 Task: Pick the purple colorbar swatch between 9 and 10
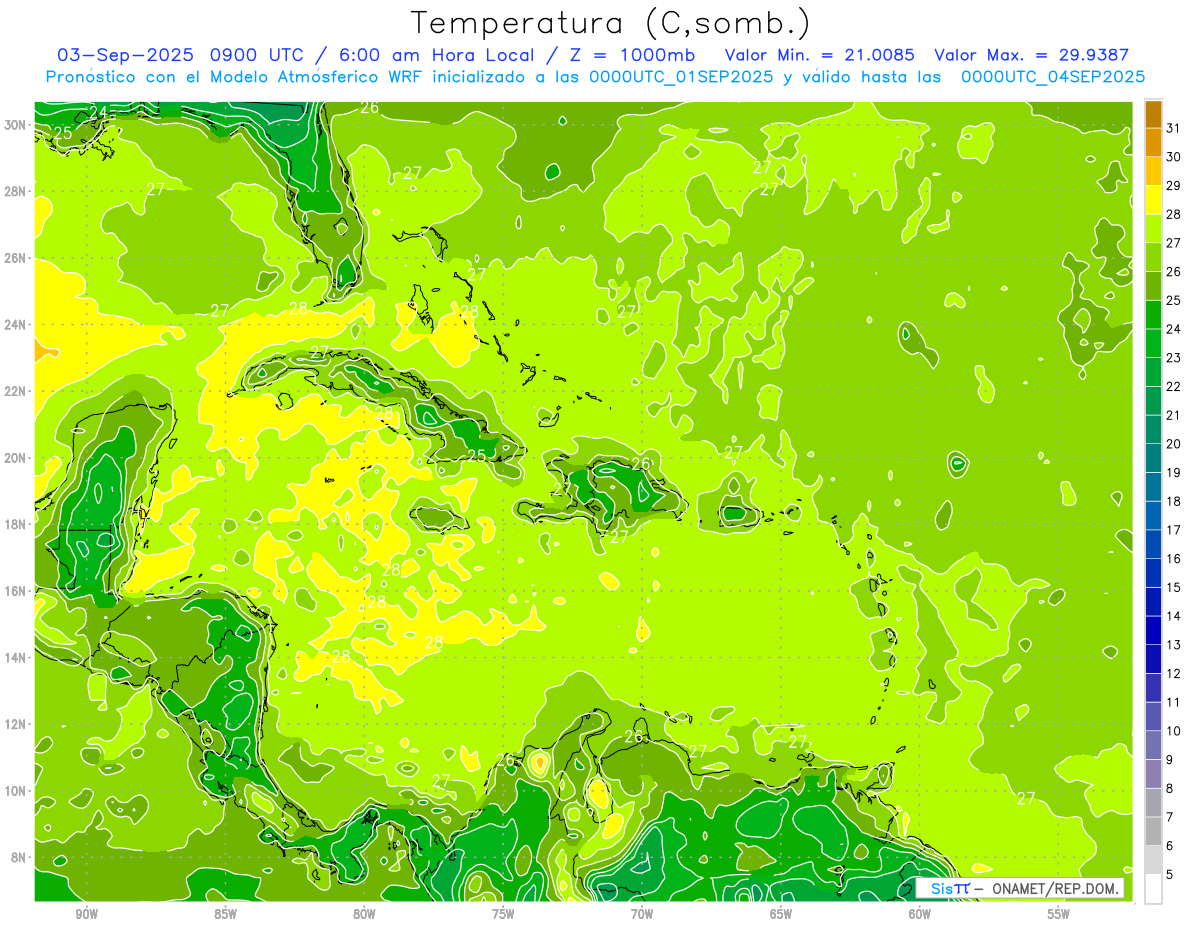click(1153, 746)
